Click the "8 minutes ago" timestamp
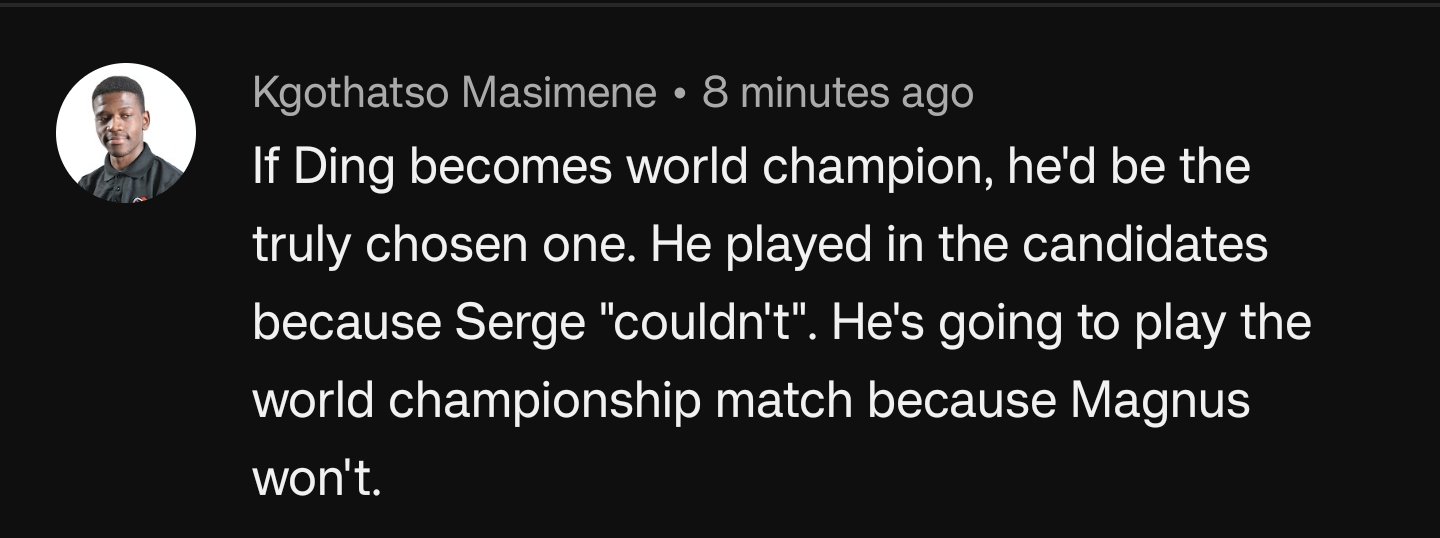The image size is (1440, 538). [838, 94]
